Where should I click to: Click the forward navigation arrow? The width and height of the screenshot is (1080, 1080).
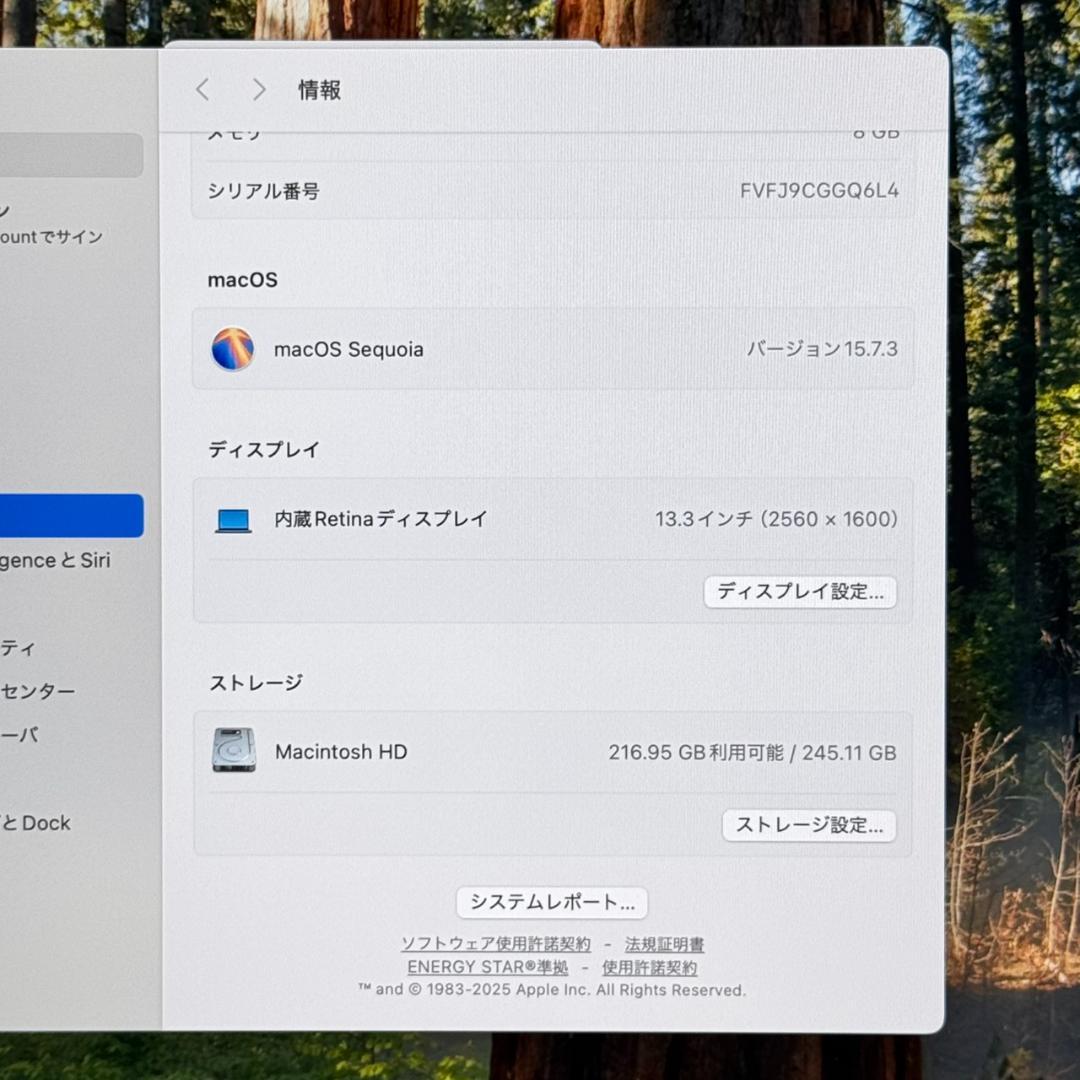point(258,90)
